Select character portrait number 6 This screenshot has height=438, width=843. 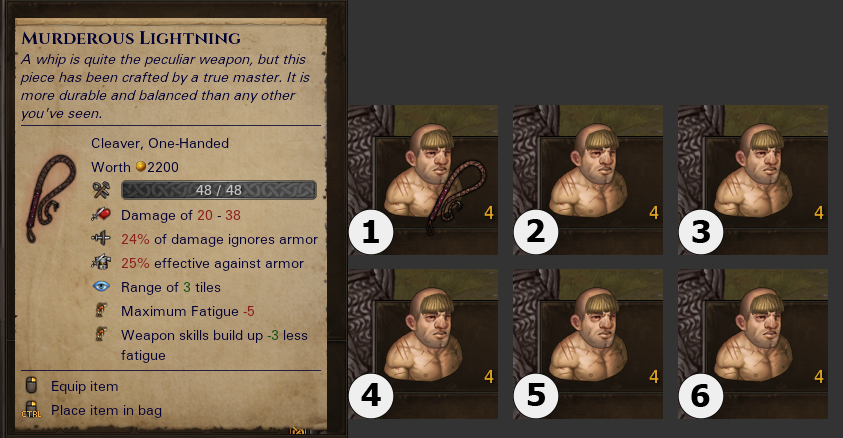[753, 344]
